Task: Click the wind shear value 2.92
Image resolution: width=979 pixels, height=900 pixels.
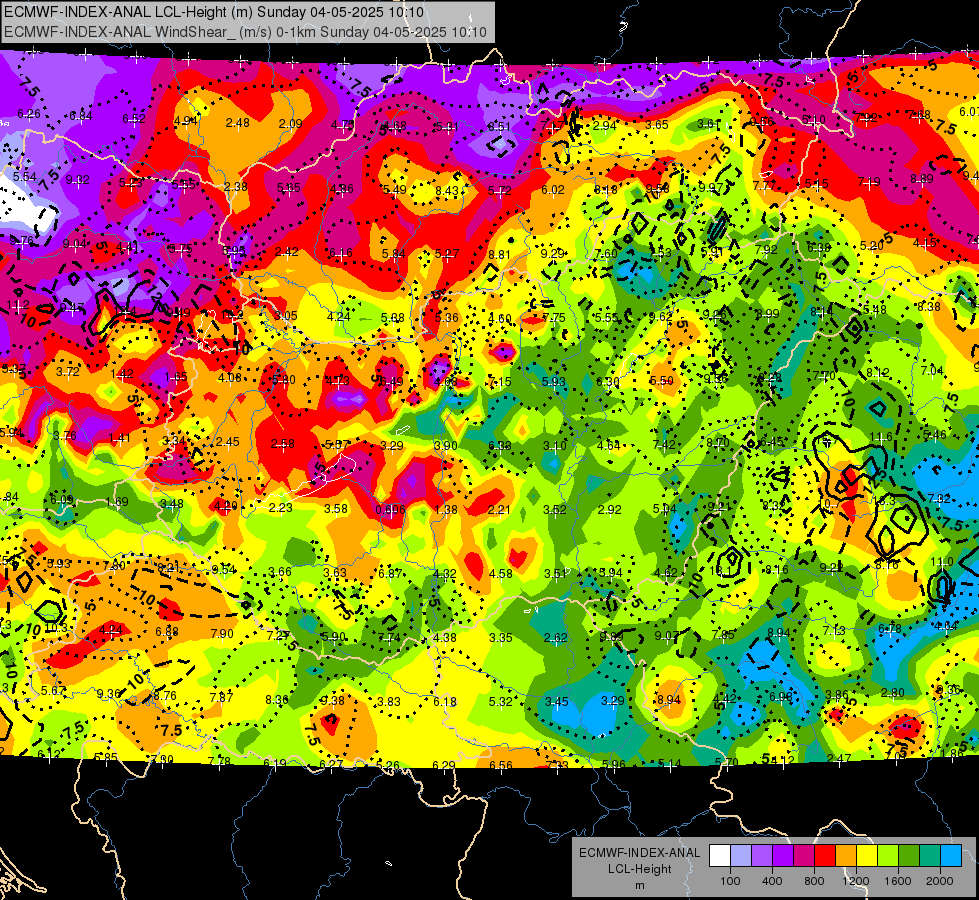Action: (609, 510)
